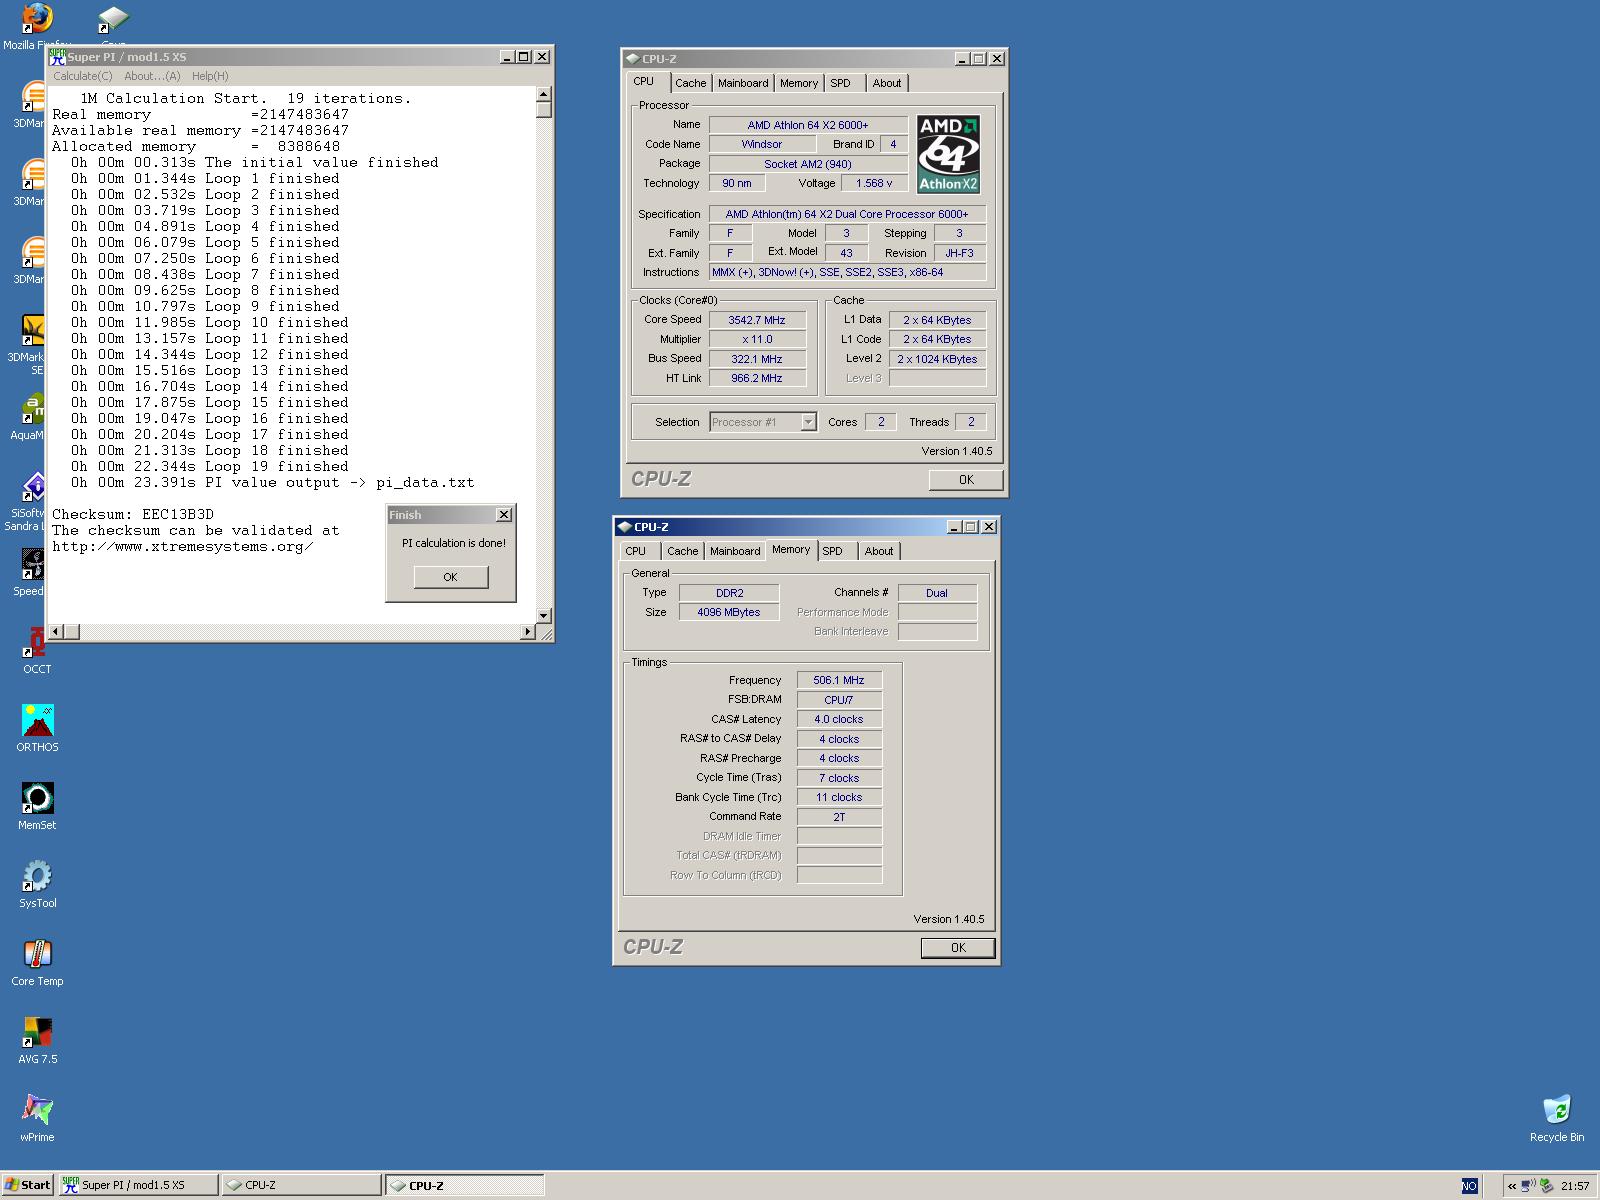Click the Core Speed 3542.7 MHz field
Screen dimensions: 1600x1200
tap(757, 320)
